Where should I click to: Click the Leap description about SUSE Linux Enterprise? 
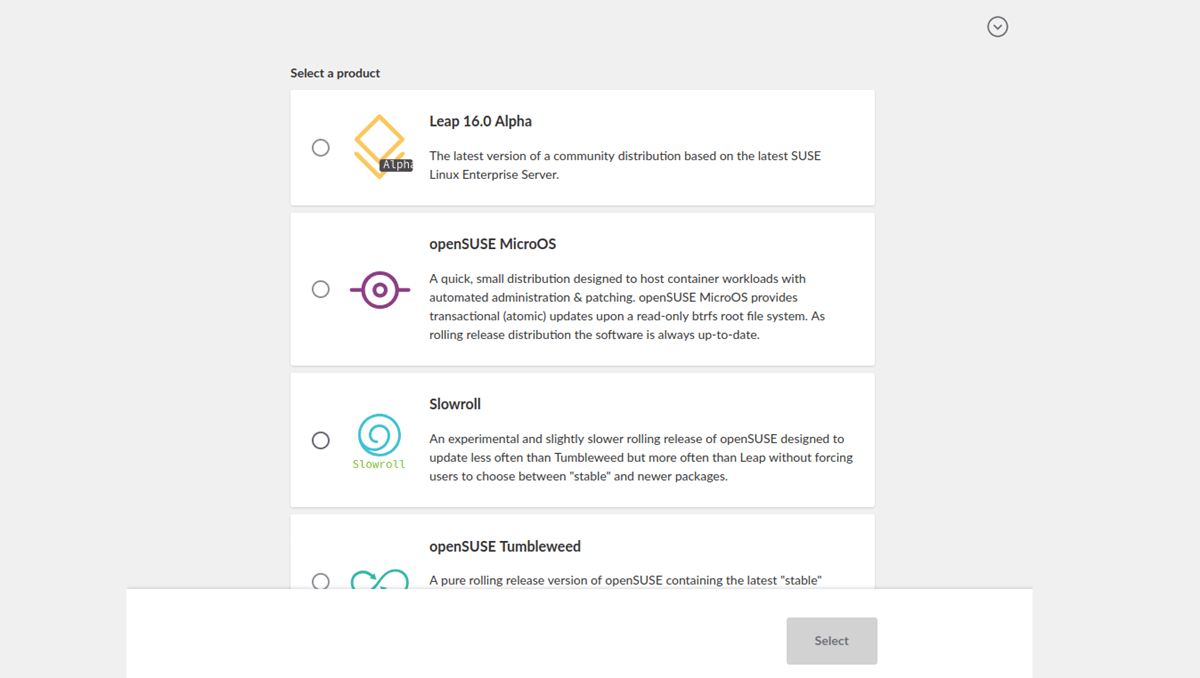click(625, 165)
